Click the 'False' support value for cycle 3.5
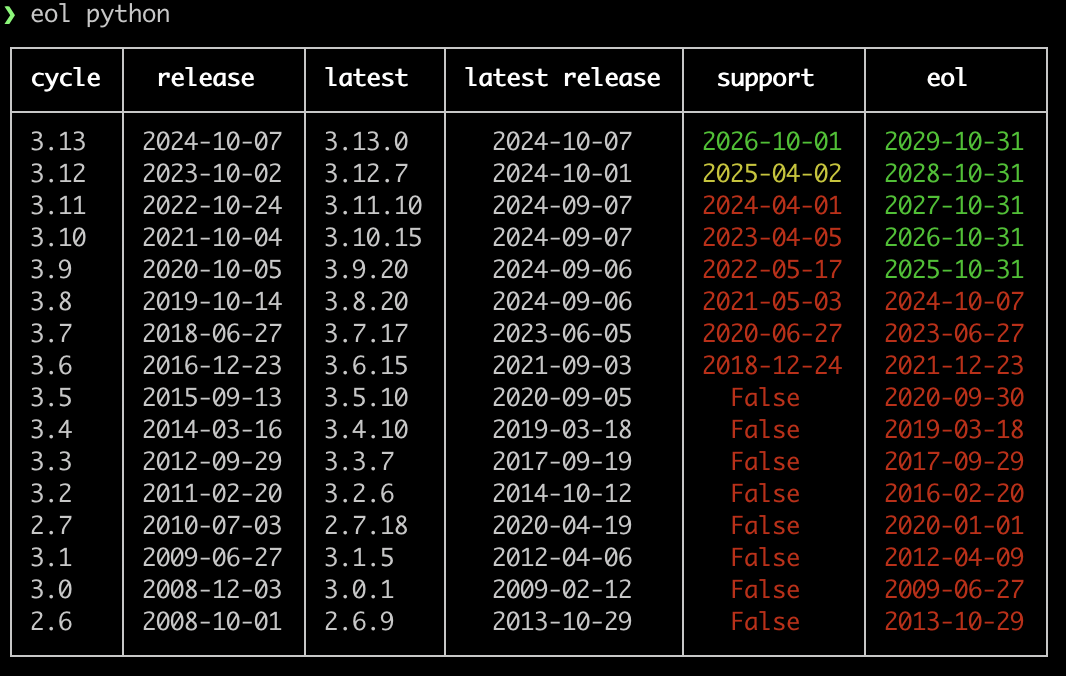 click(766, 397)
